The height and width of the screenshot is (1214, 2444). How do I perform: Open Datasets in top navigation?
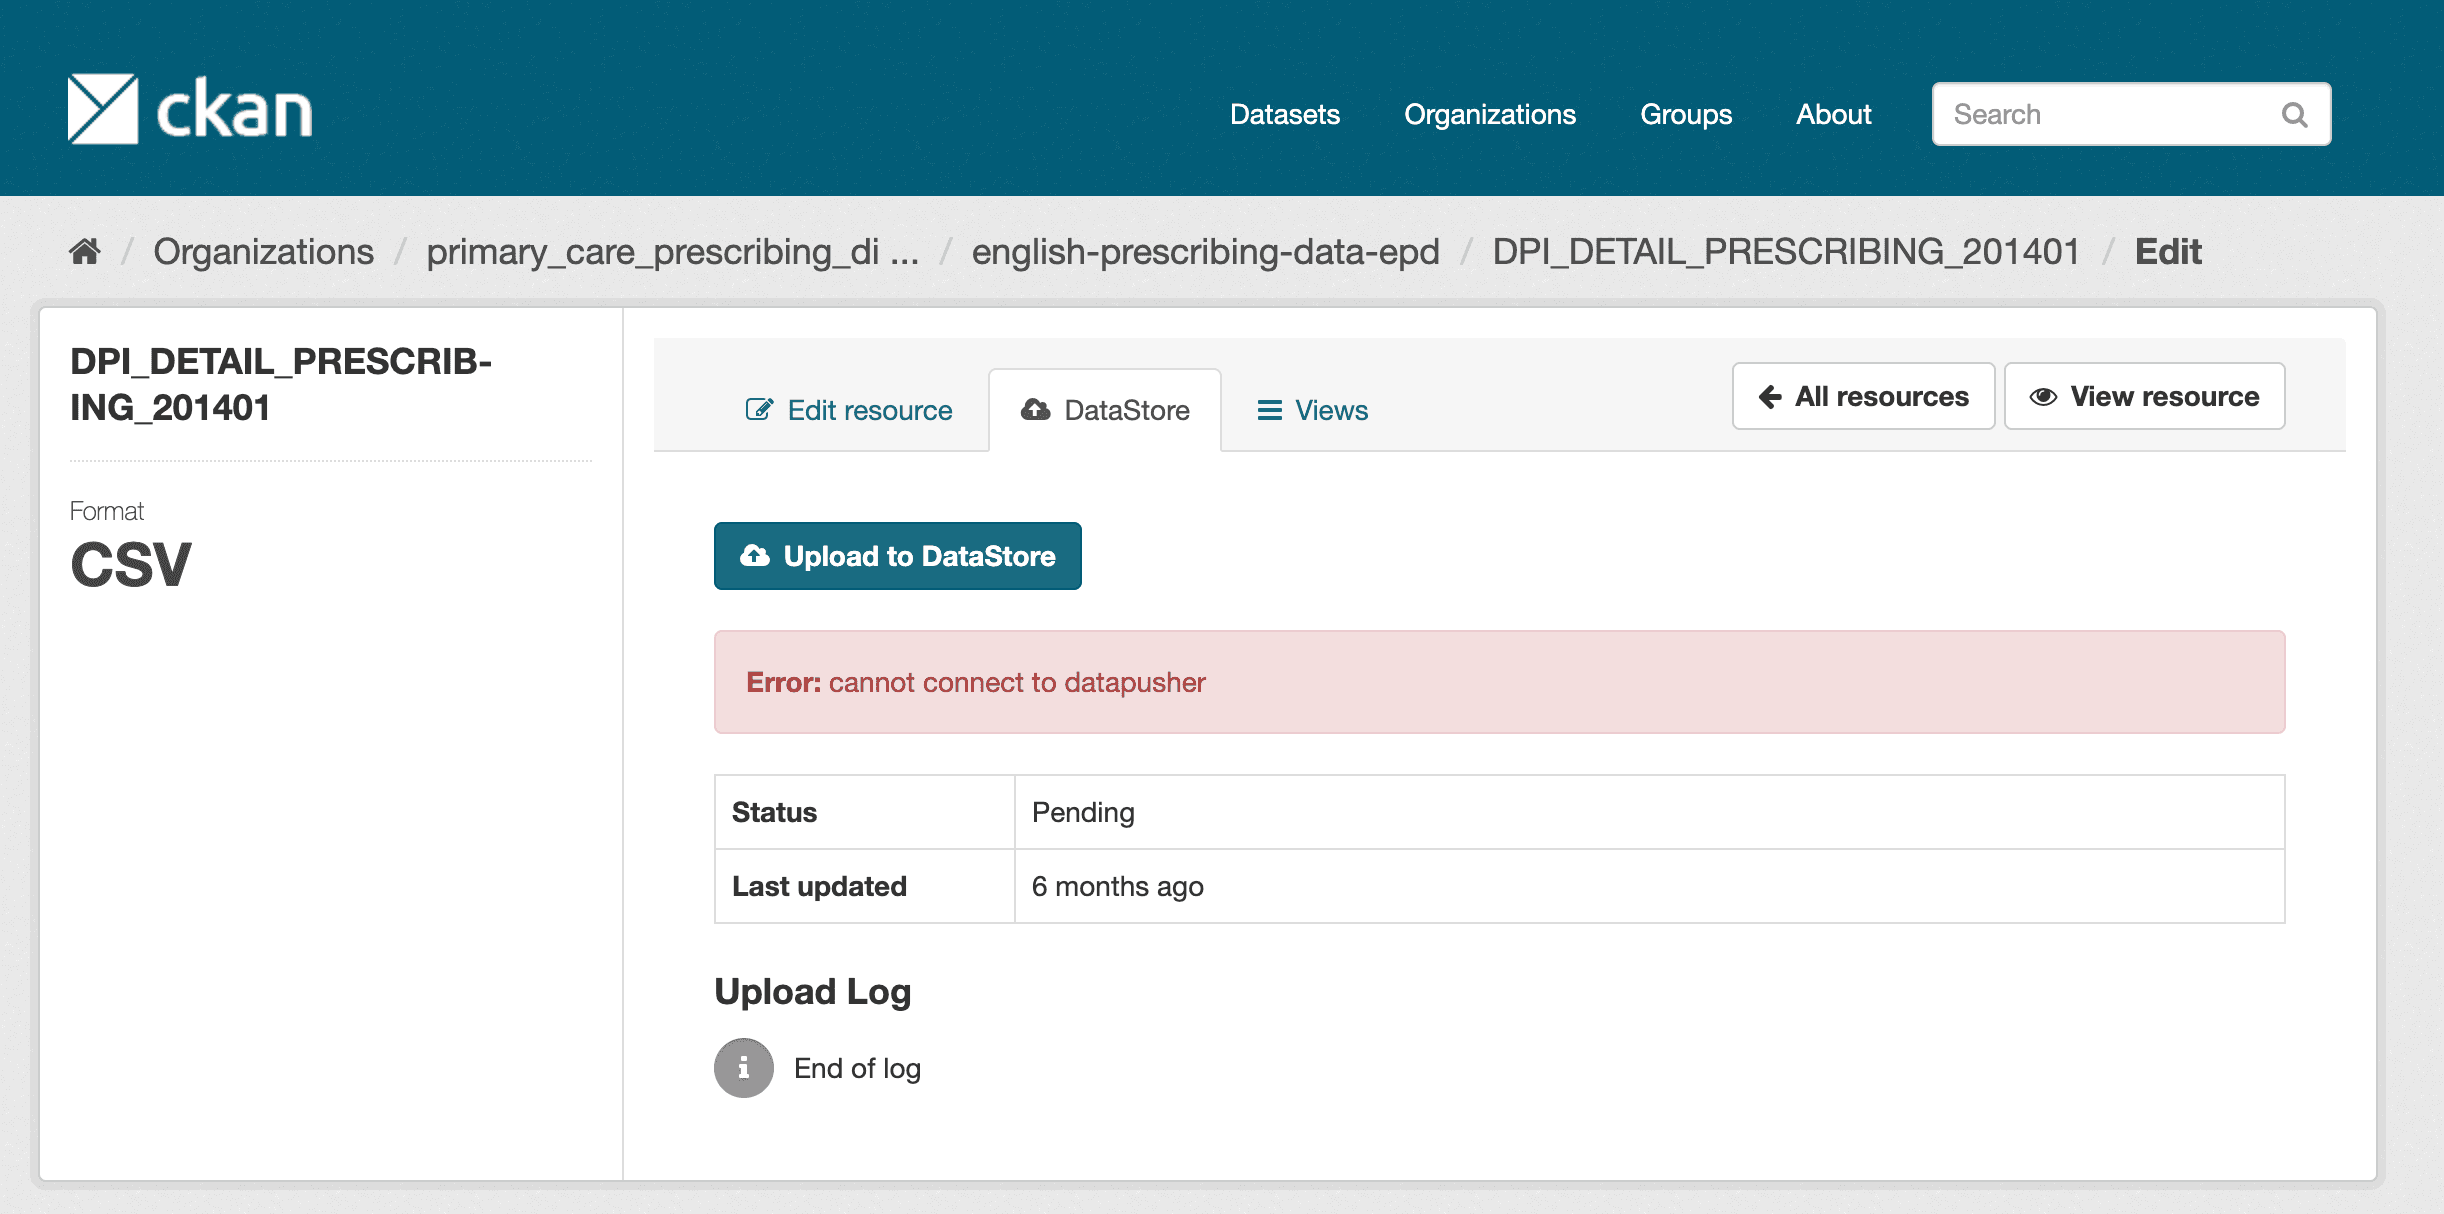(x=1284, y=115)
